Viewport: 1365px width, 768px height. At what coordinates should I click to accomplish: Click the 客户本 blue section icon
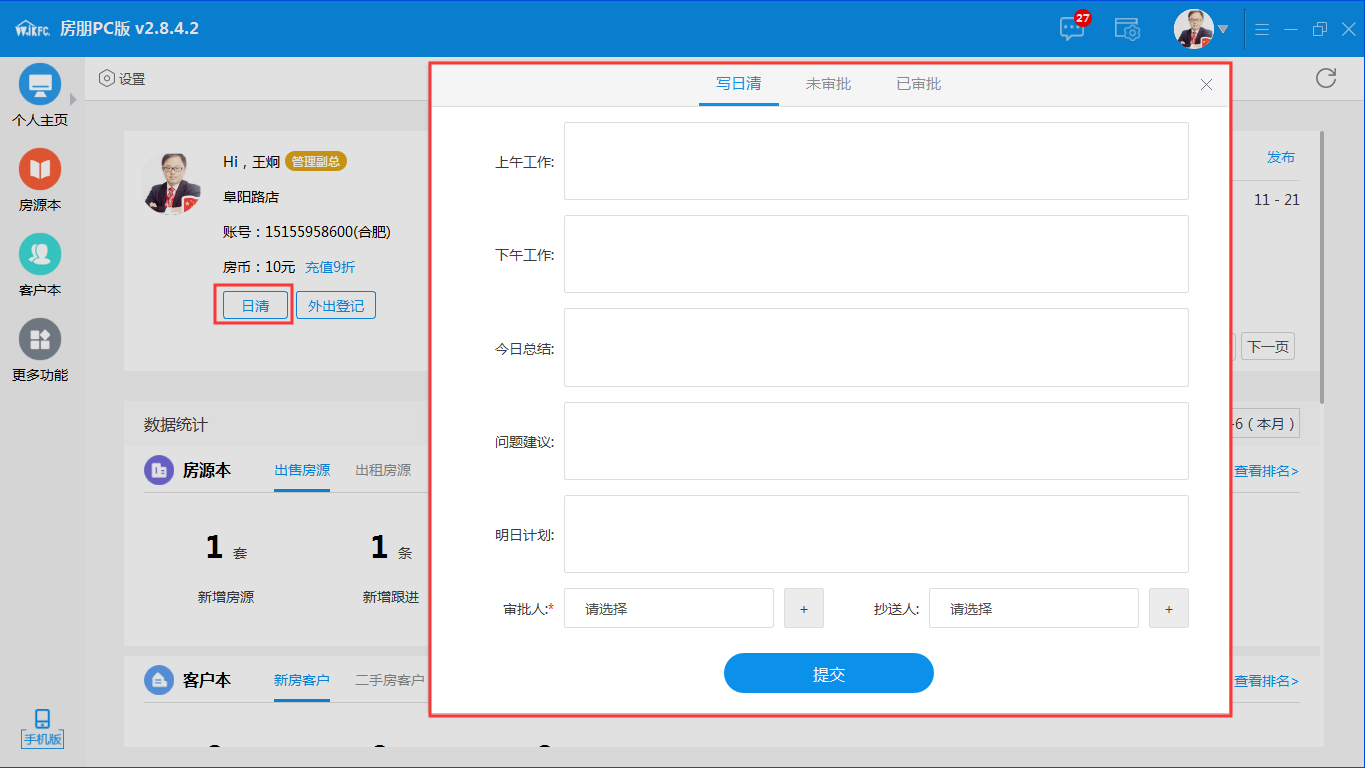159,680
